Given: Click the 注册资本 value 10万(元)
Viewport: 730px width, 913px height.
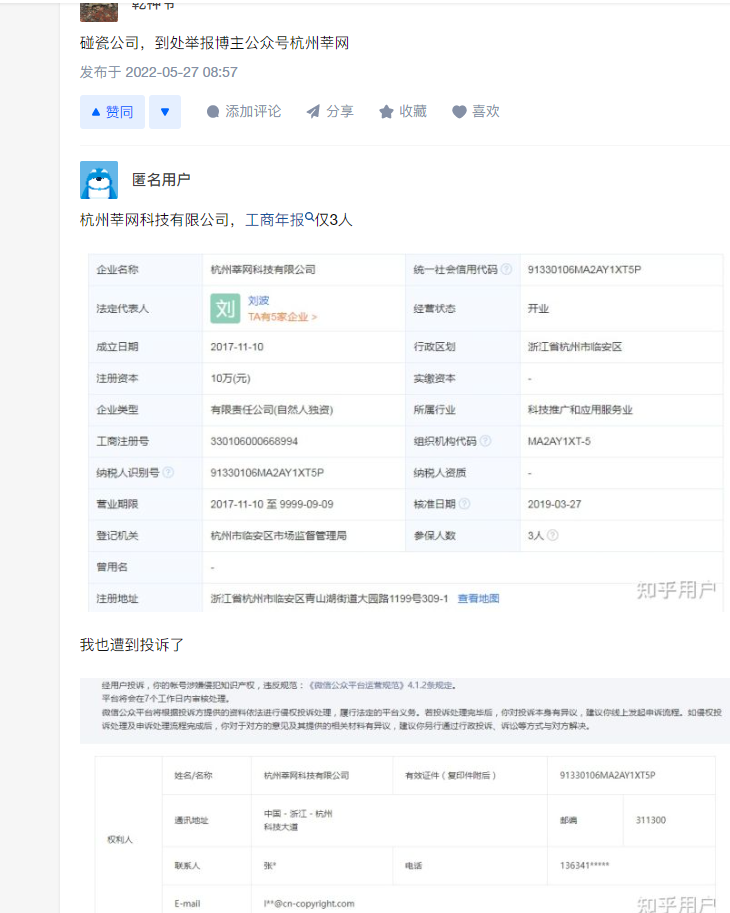Looking at the screenshot, I should tap(231, 378).
